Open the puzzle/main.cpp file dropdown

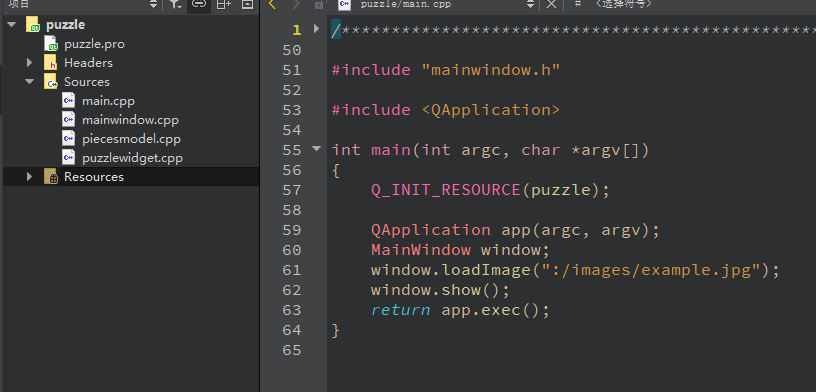[530, 4]
